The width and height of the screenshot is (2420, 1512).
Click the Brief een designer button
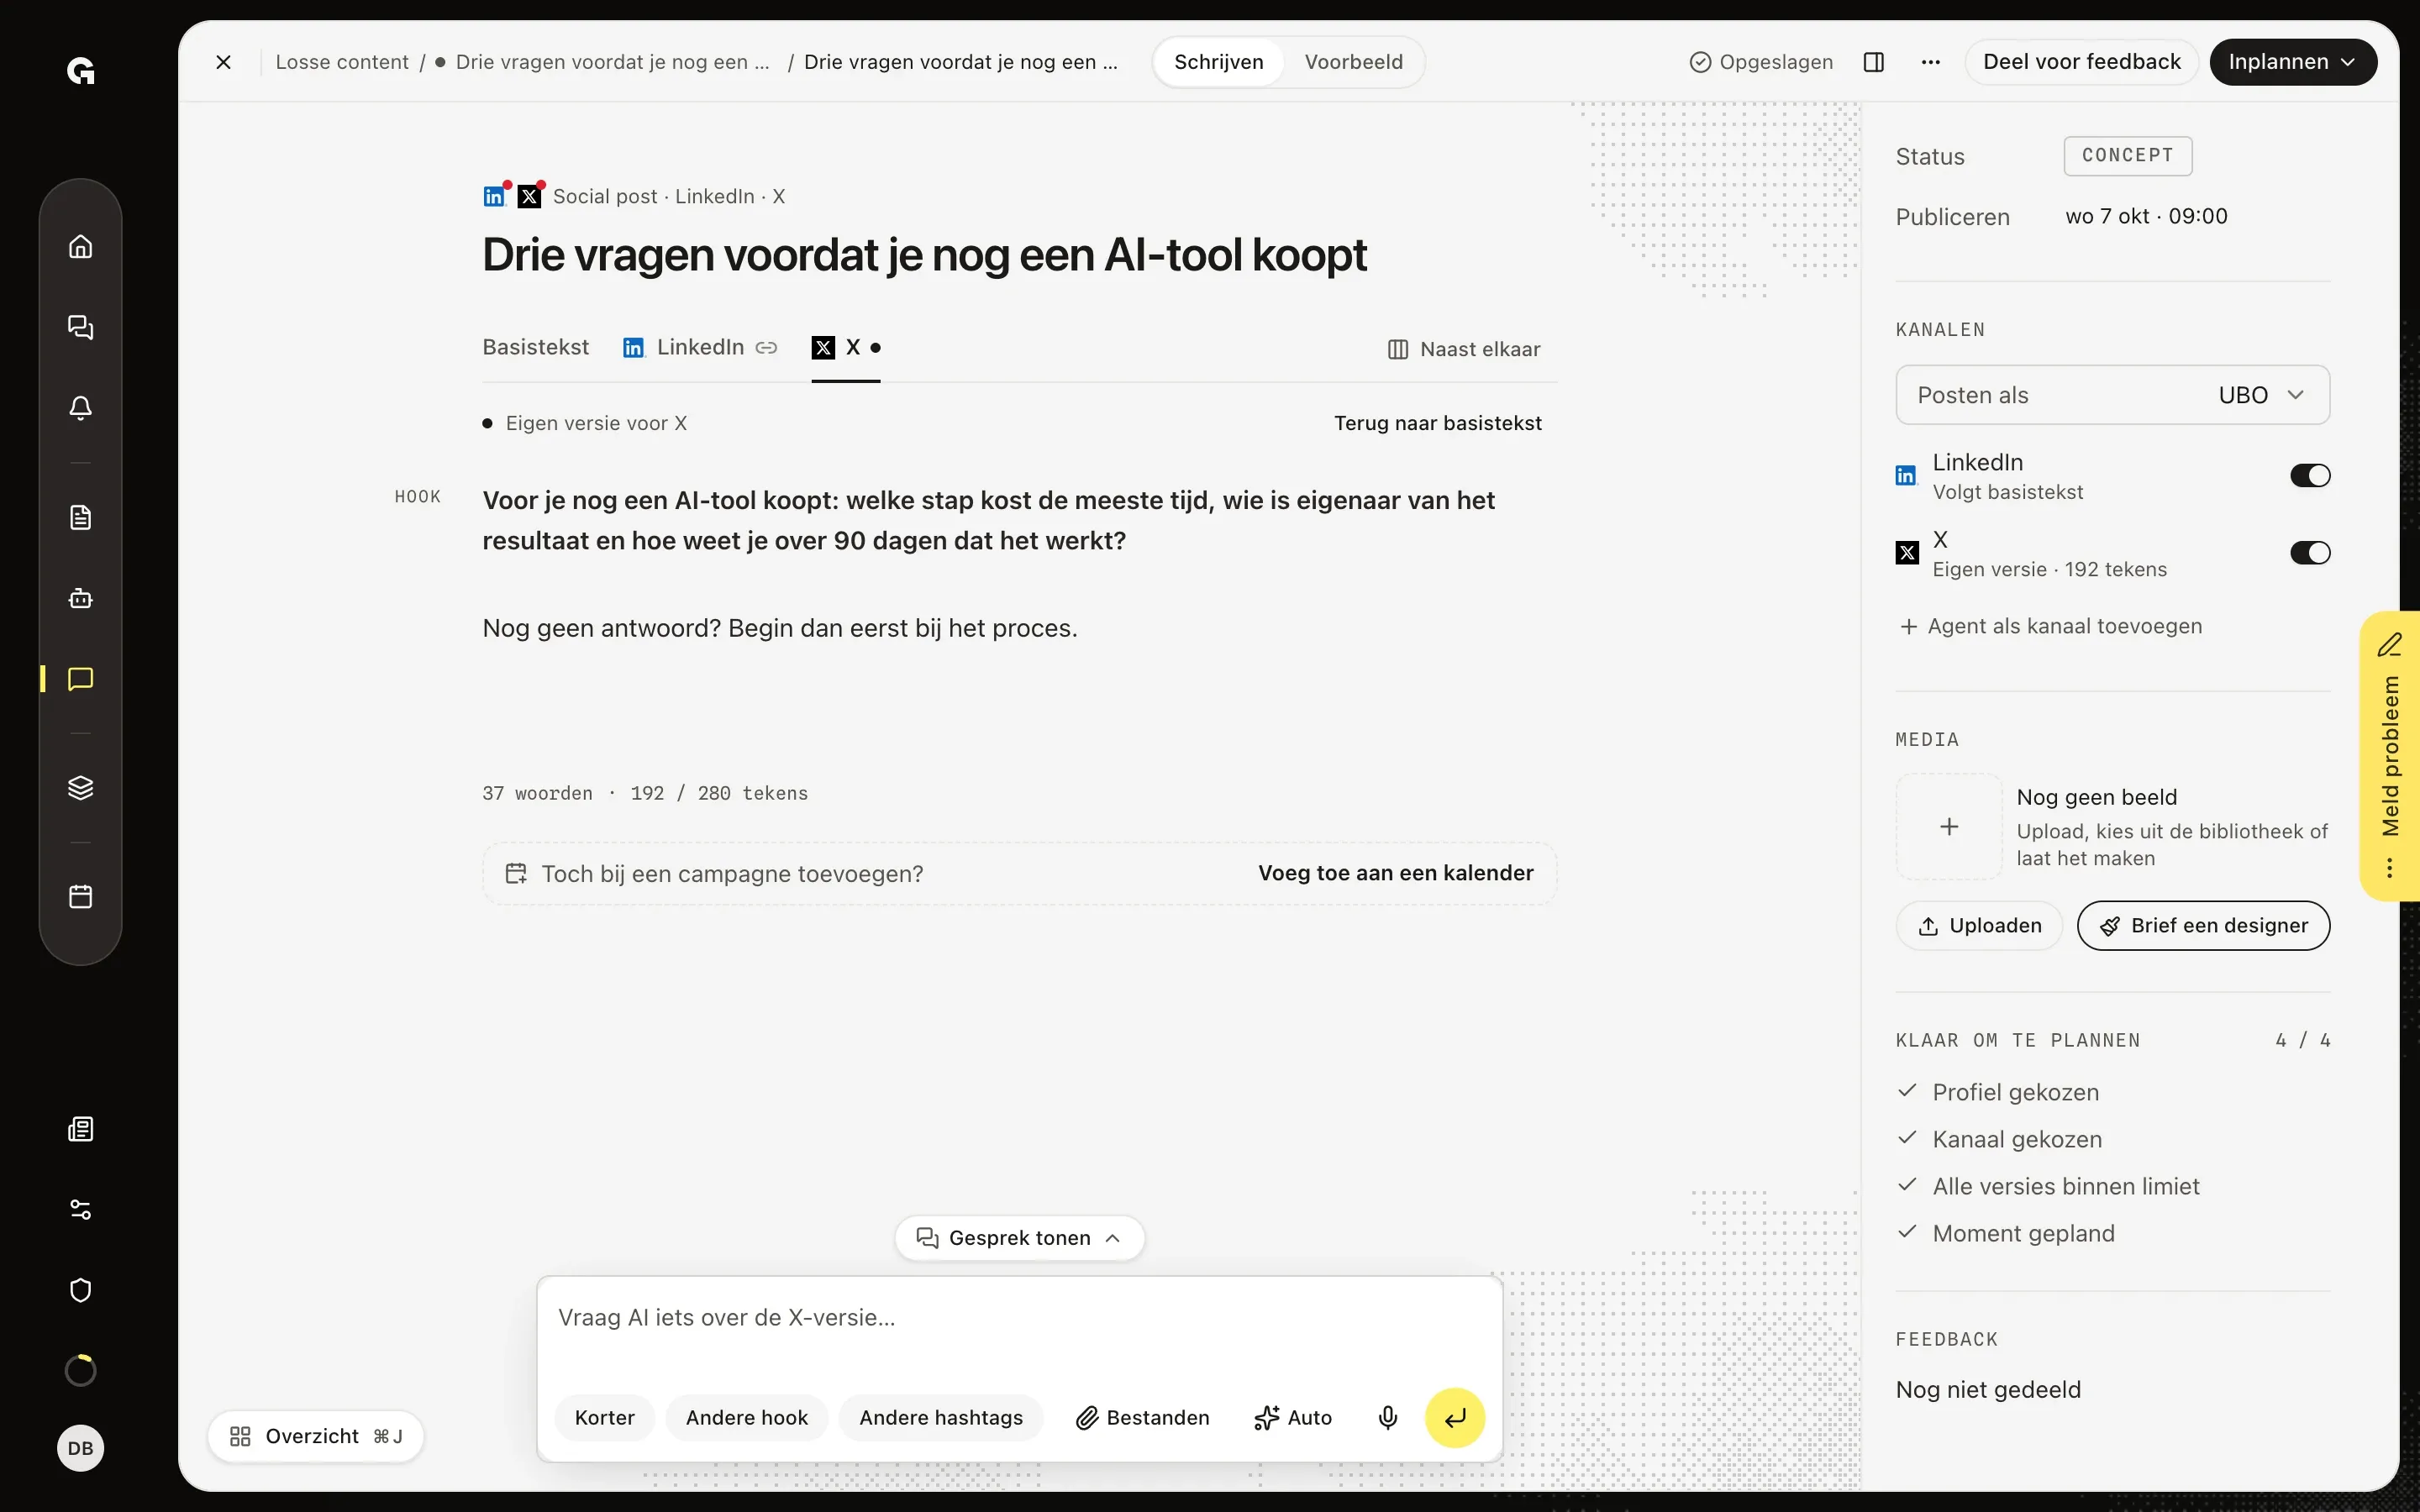click(2203, 926)
